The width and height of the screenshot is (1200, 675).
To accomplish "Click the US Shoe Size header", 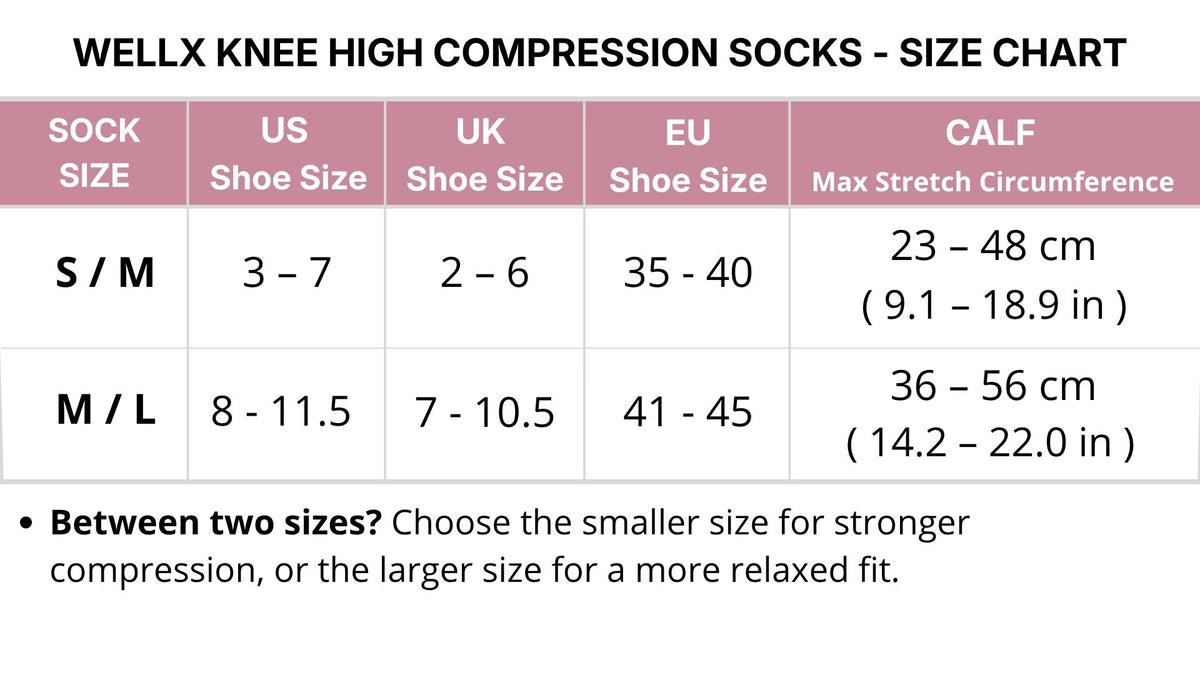I will tap(288, 155).
